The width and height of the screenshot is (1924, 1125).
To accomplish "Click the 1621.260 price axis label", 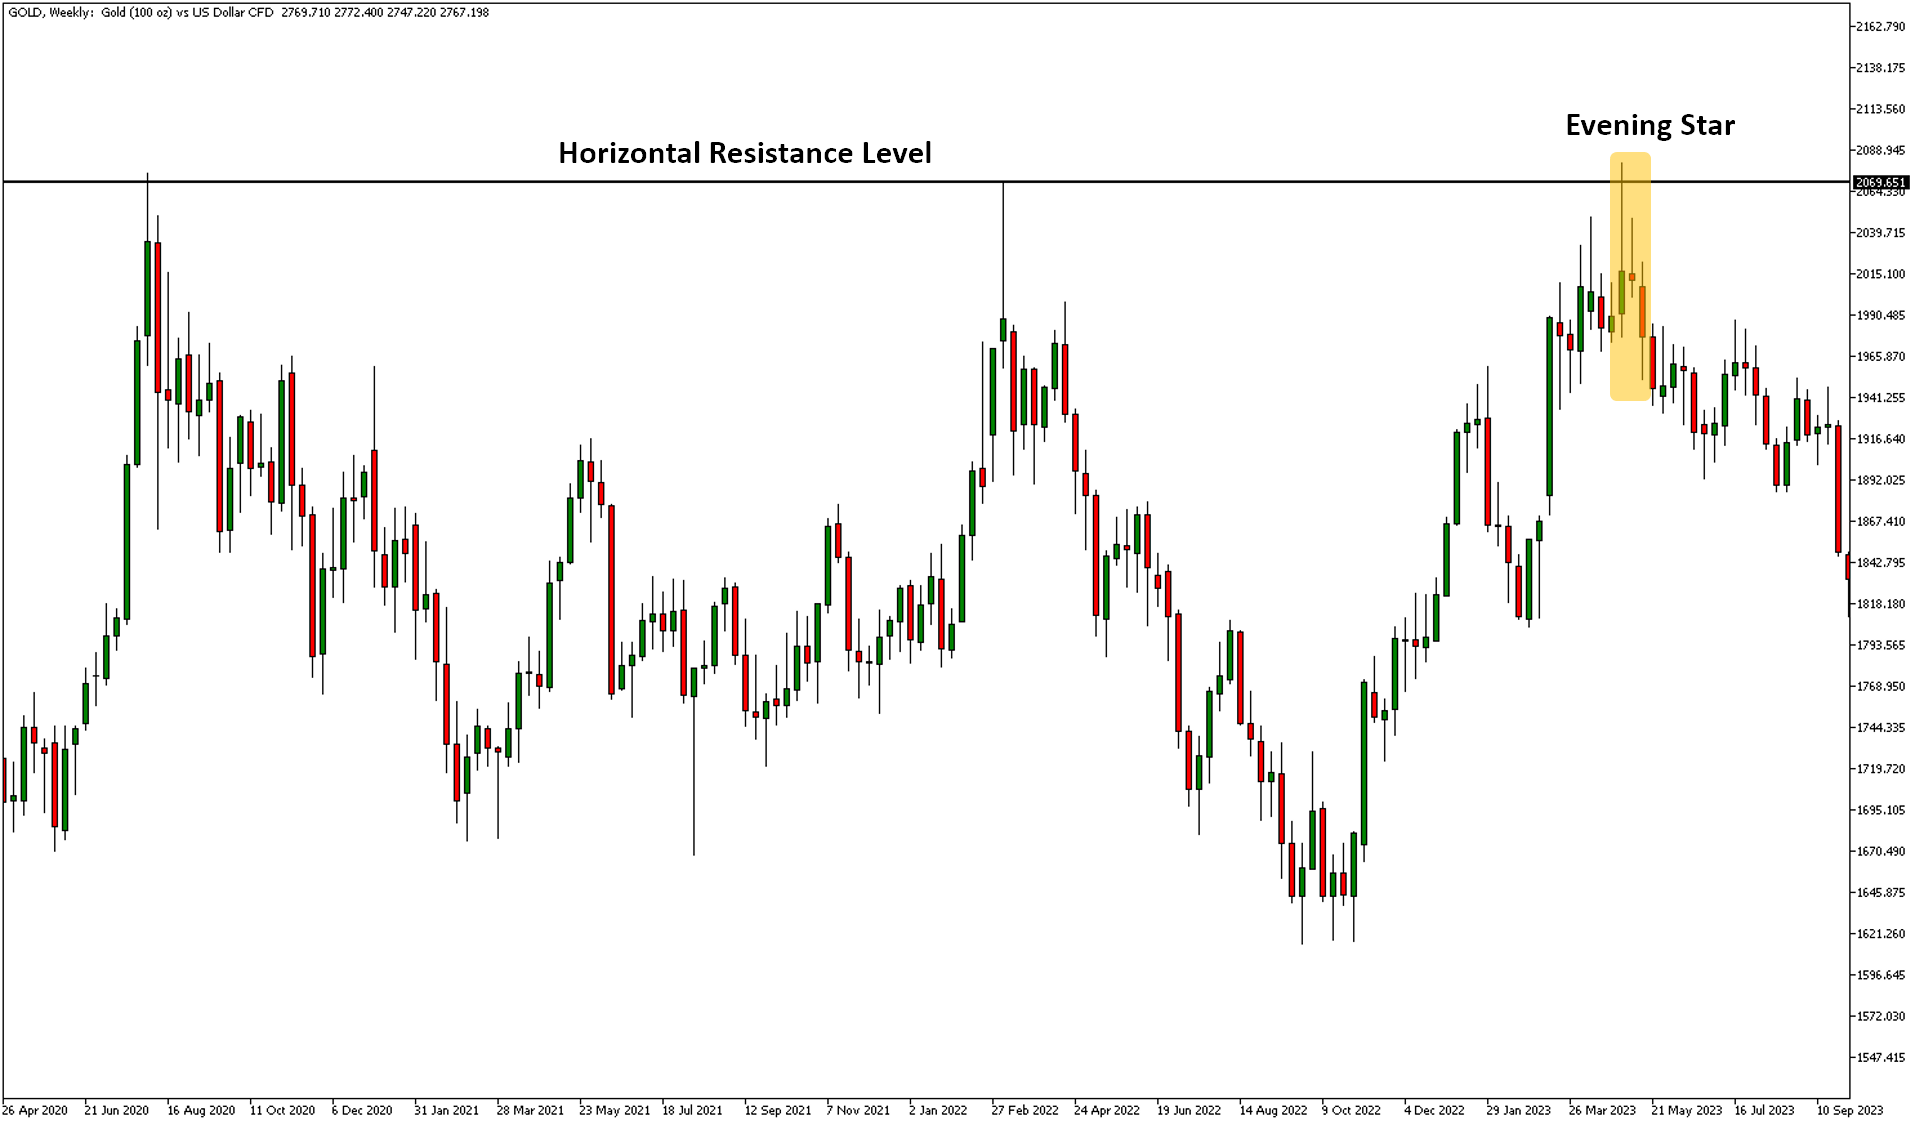I will 1880,934.
